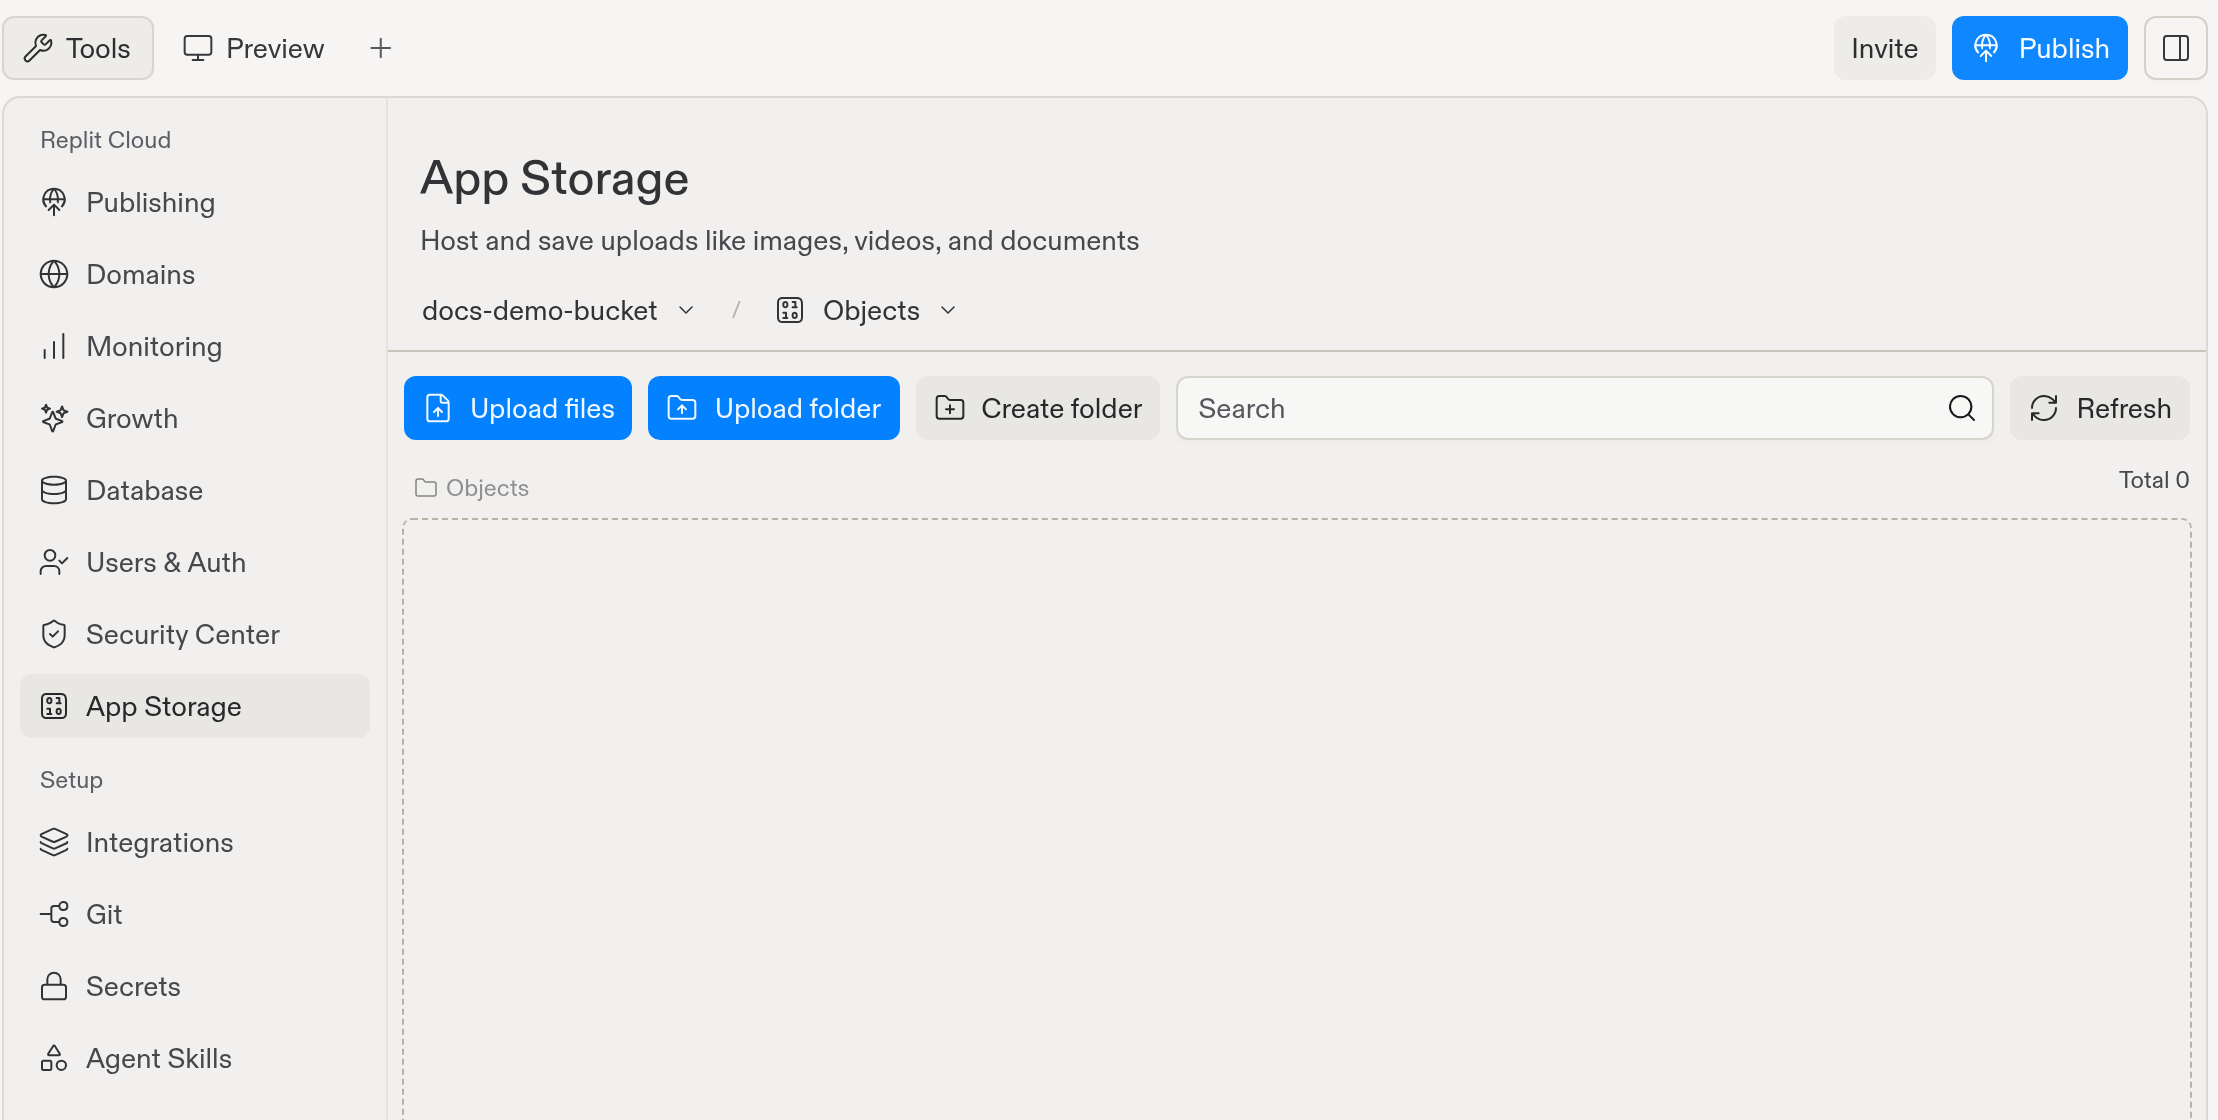Click the Invite button
The height and width of the screenshot is (1120, 2218).
tap(1884, 48)
